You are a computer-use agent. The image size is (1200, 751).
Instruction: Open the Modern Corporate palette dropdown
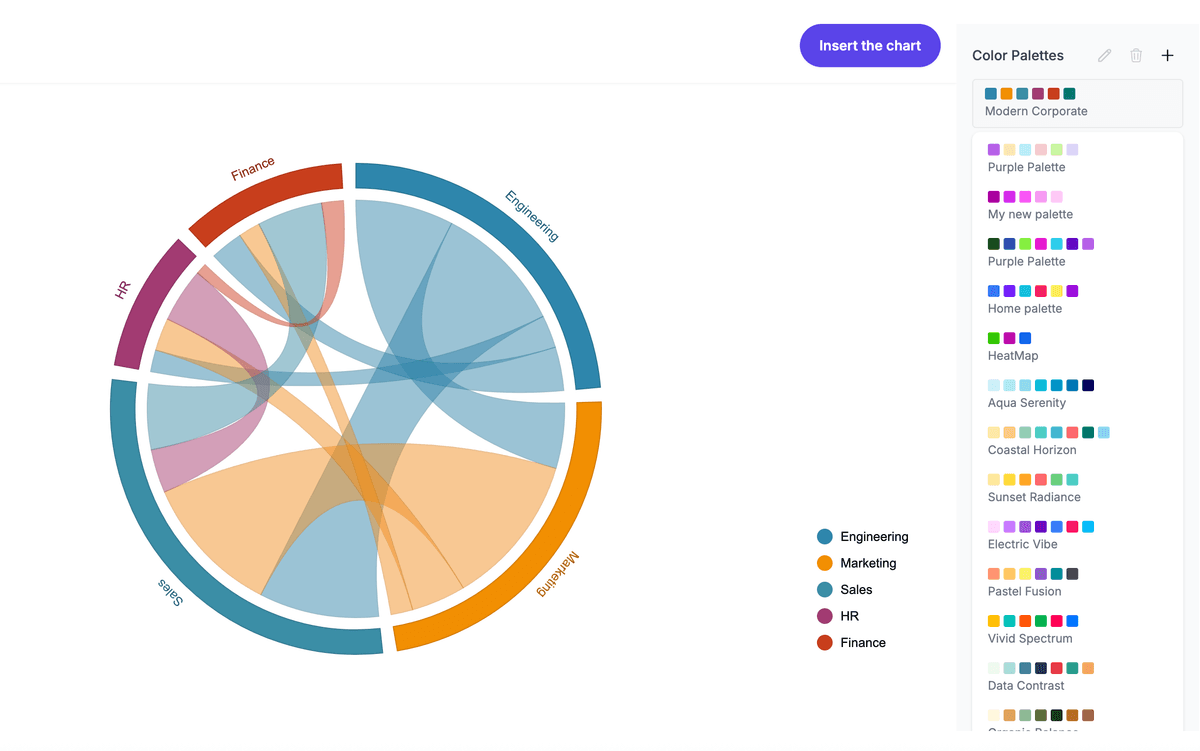coord(1077,103)
